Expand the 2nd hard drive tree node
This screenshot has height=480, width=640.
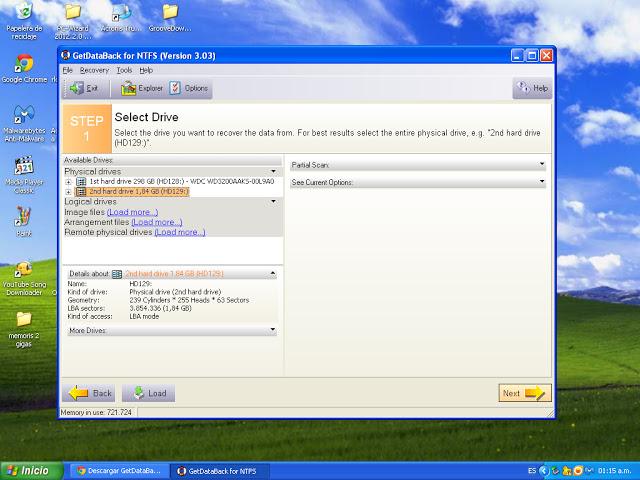(69, 191)
